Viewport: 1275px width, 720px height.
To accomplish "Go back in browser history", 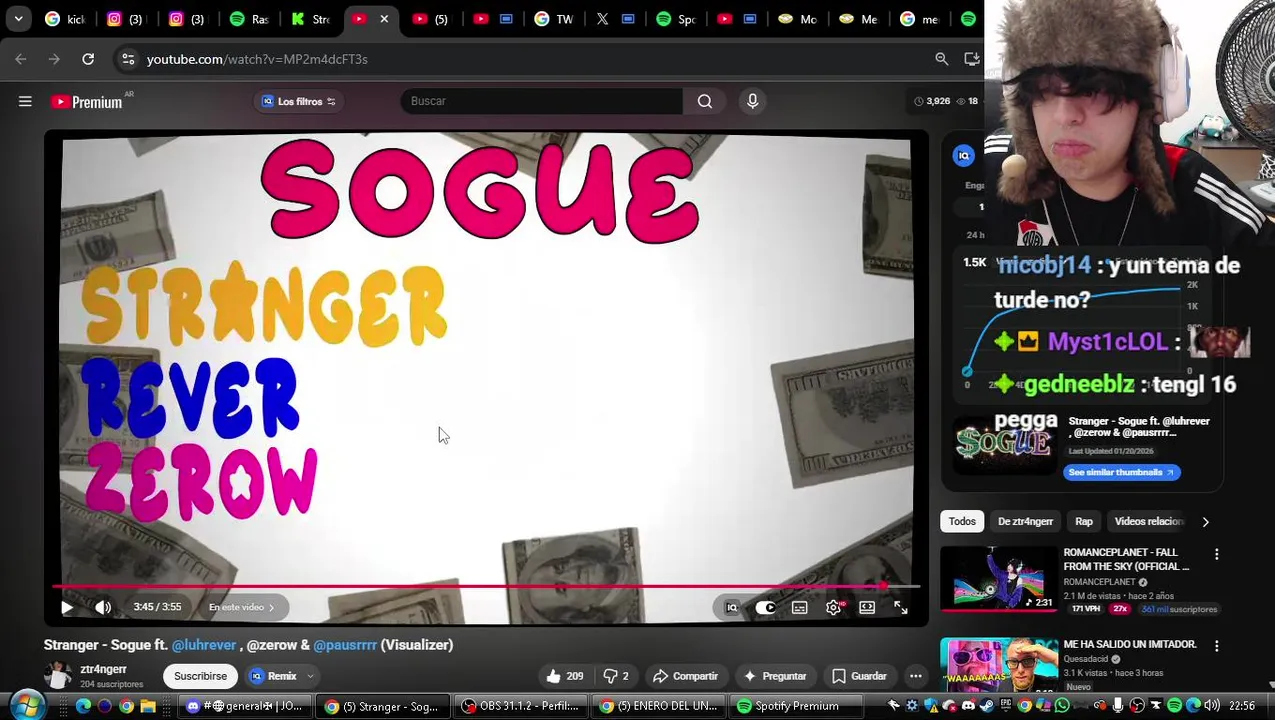I will click(21, 59).
